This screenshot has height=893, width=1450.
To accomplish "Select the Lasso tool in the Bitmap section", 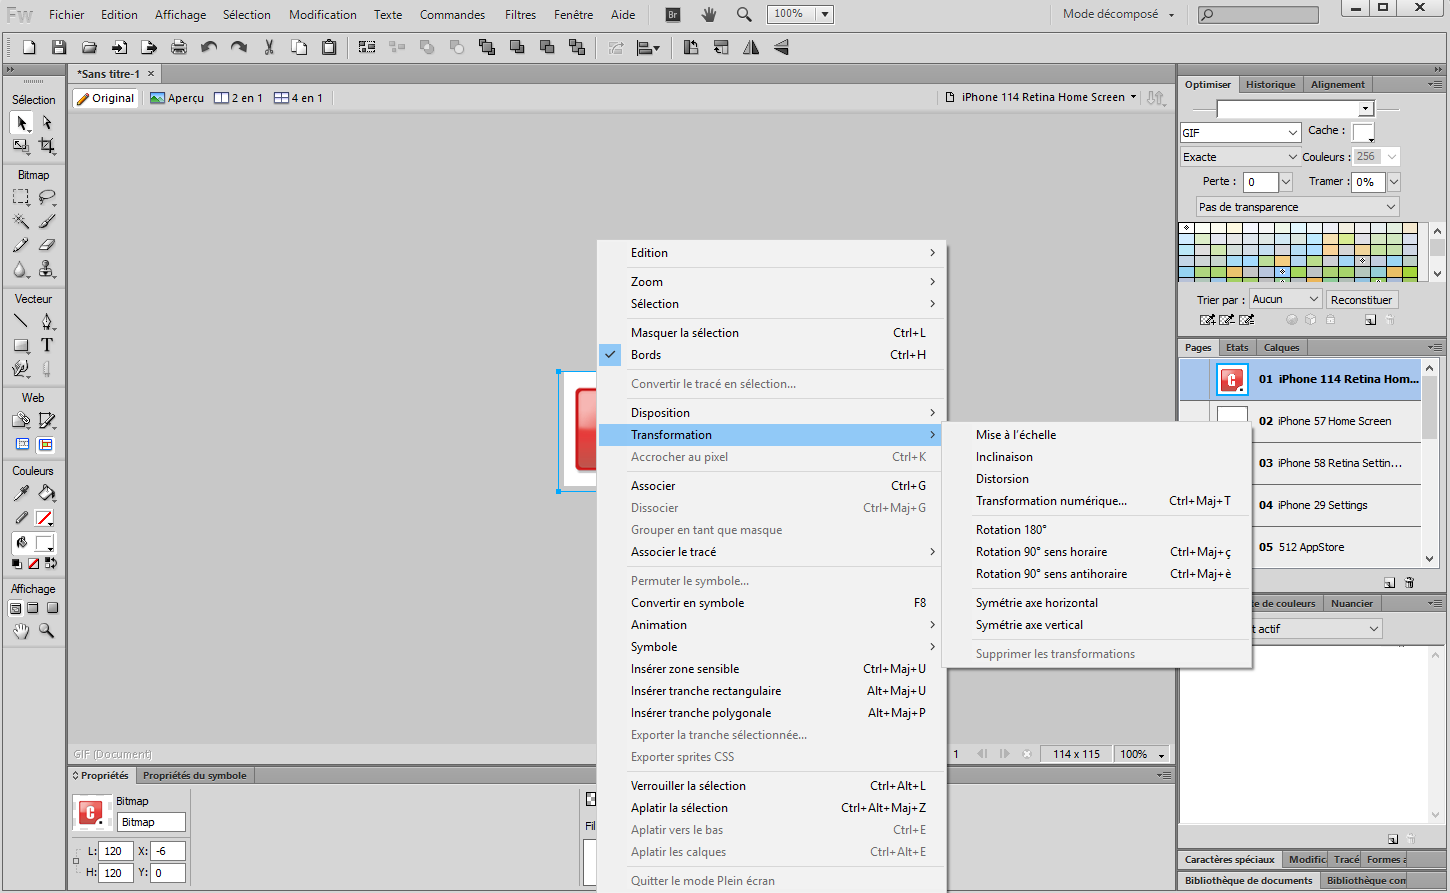I will (x=46, y=197).
